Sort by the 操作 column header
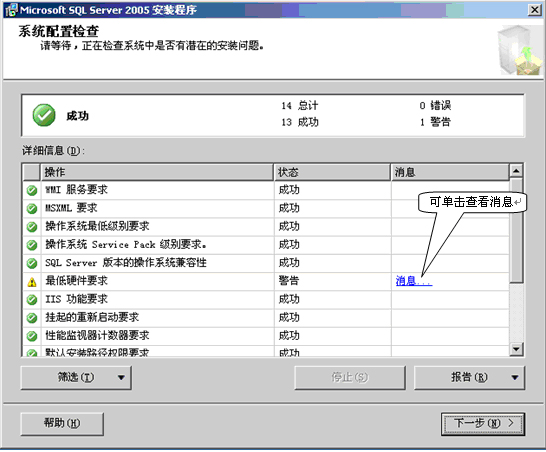 click(x=157, y=172)
